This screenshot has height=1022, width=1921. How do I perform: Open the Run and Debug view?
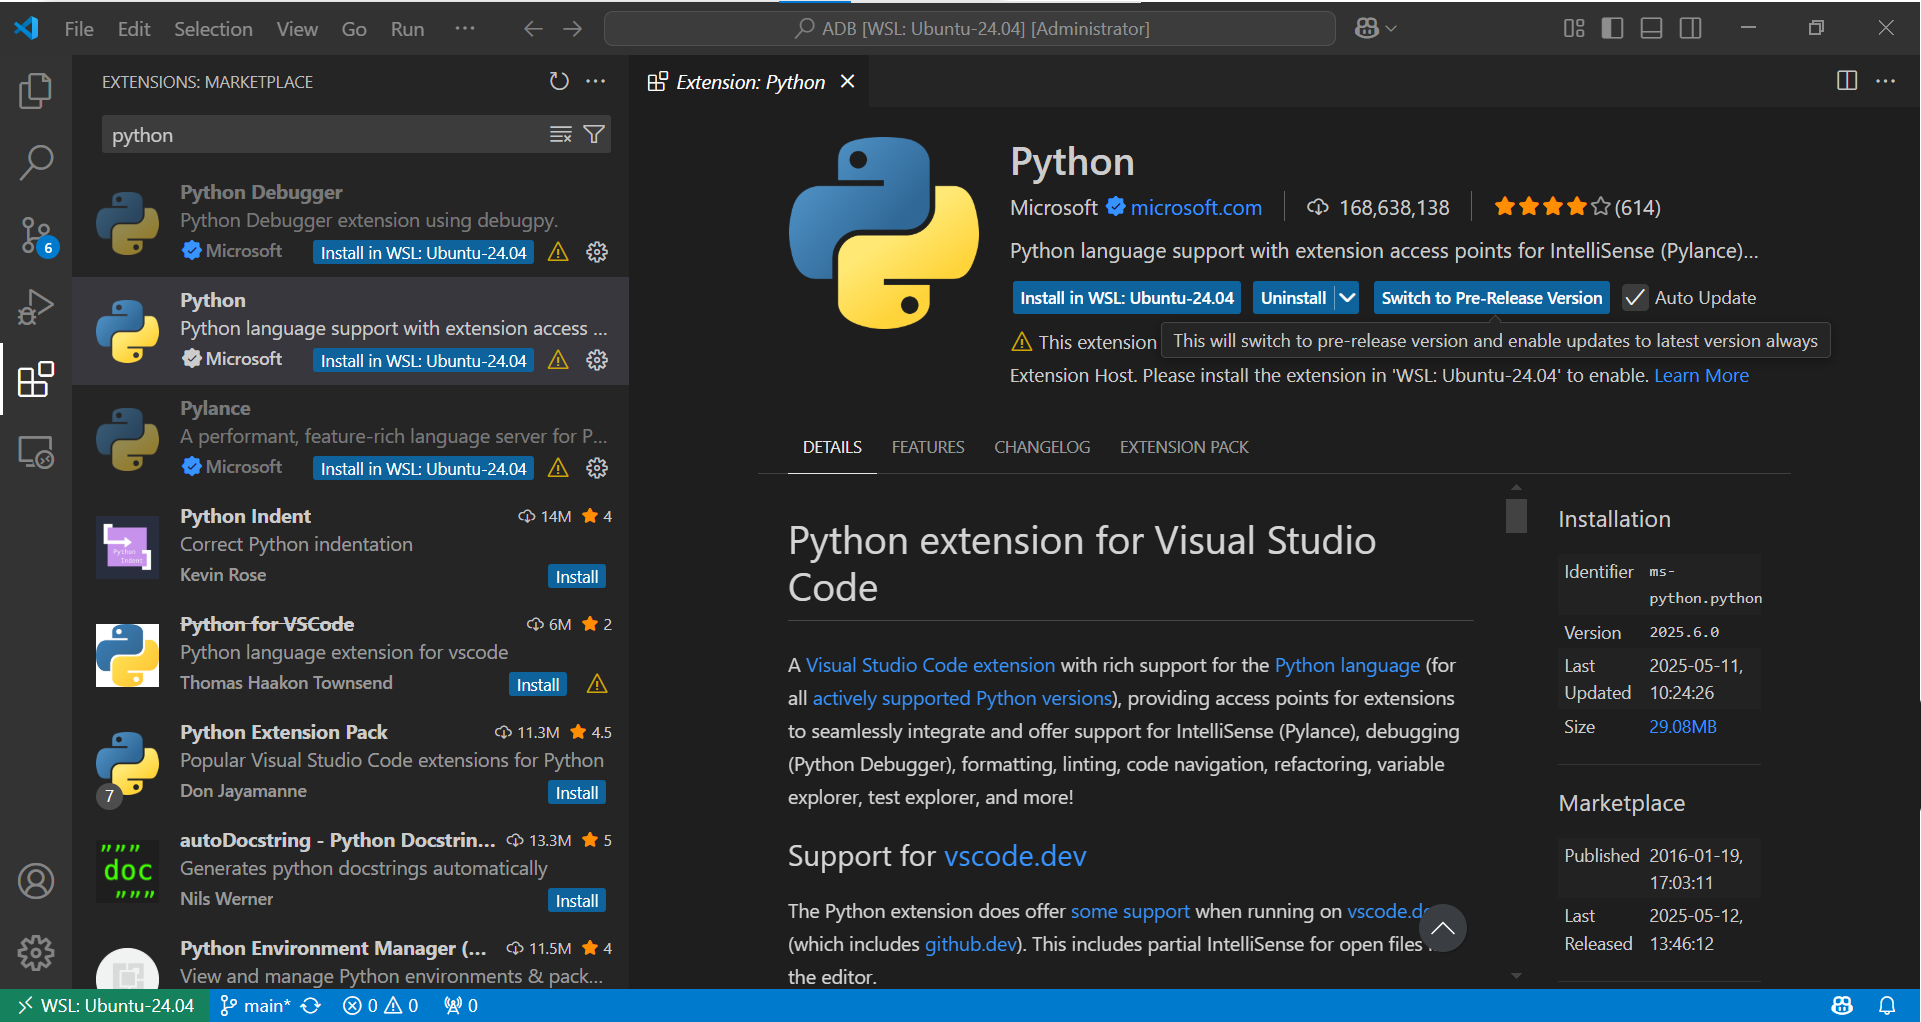click(36, 307)
